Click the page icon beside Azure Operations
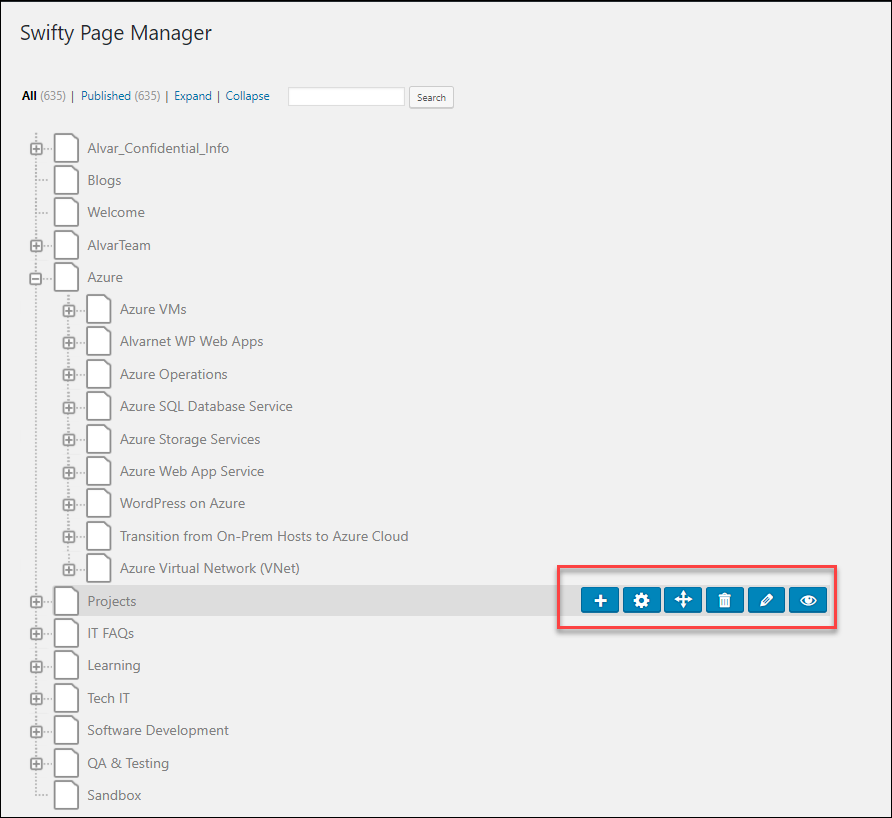Image resolution: width=892 pixels, height=818 pixels. pos(99,374)
